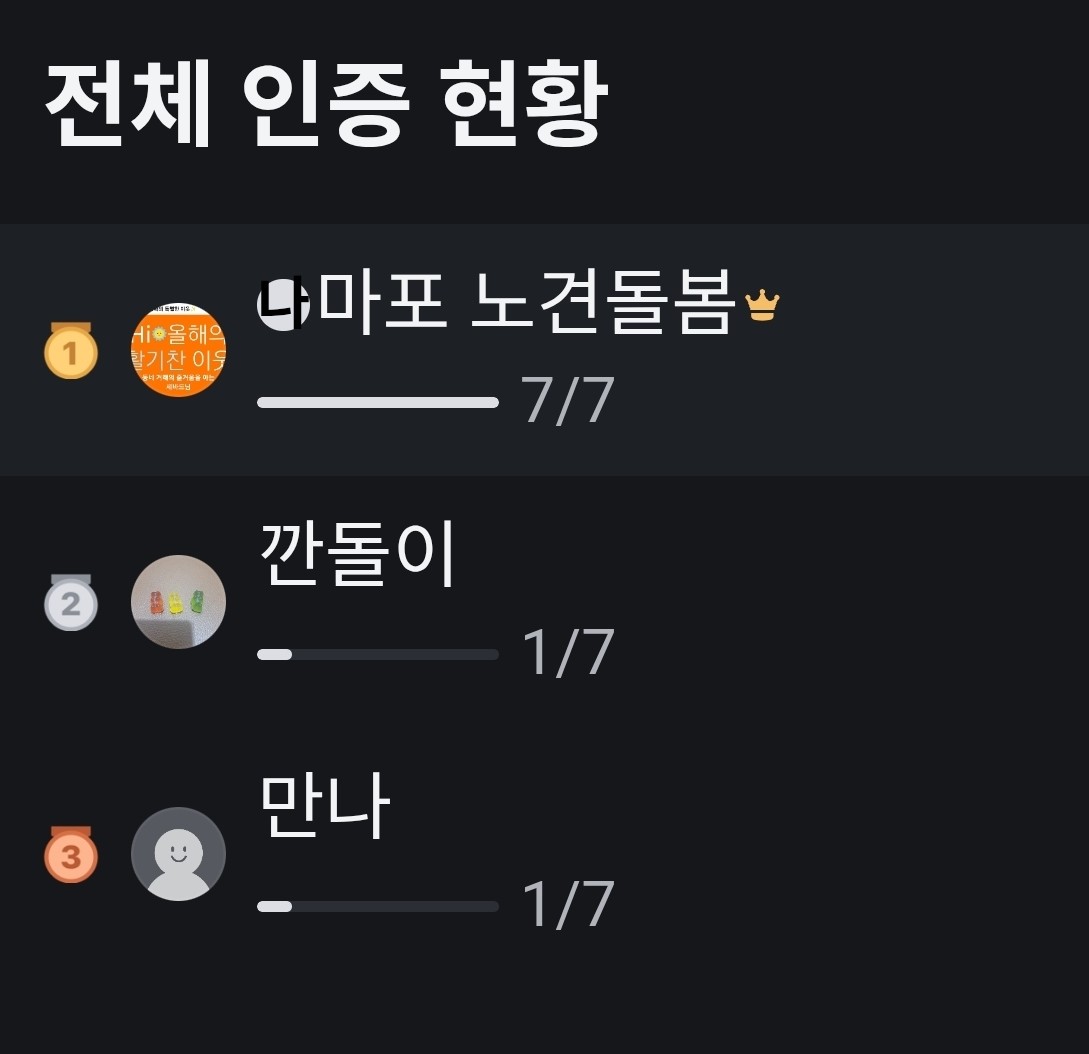Screen dimensions: 1089x1054
Task: Click the 전체 인증 현황 heading
Action: pos(326,104)
